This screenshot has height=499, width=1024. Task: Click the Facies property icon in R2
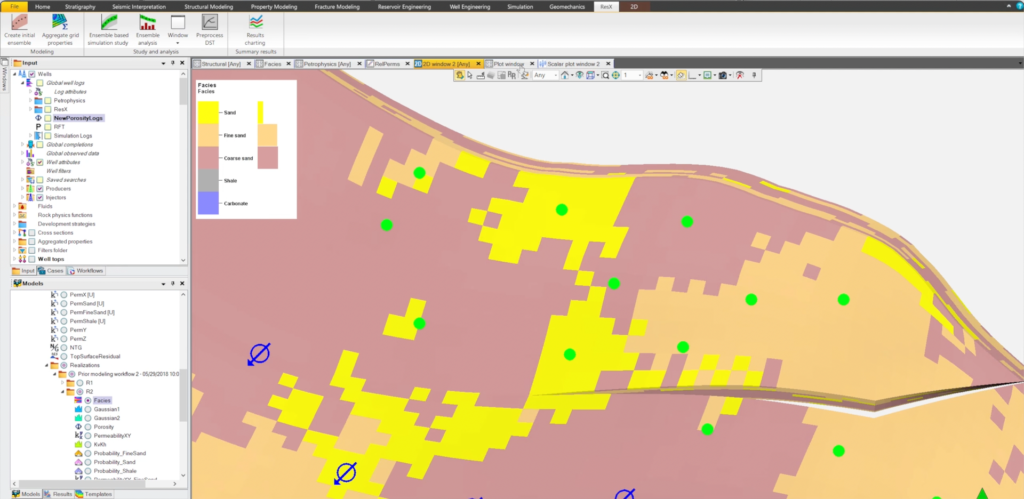[x=77, y=400]
